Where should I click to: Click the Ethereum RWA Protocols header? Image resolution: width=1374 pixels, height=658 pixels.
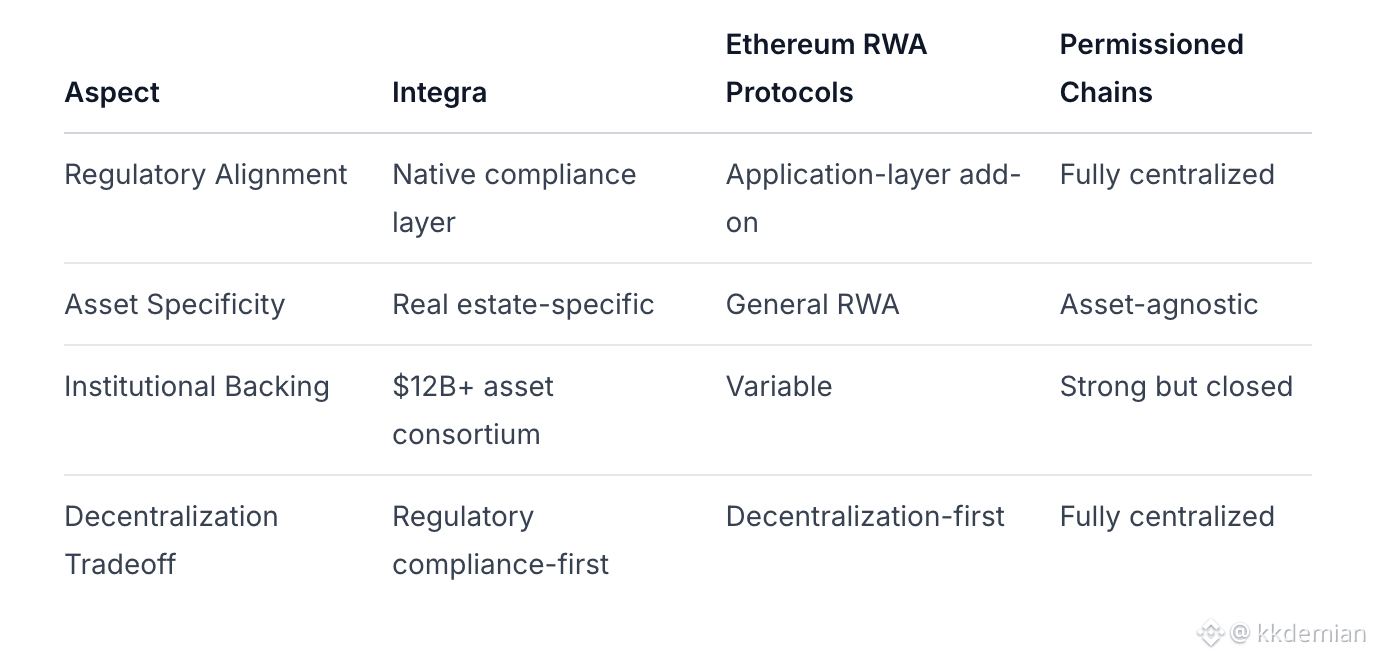[826, 68]
